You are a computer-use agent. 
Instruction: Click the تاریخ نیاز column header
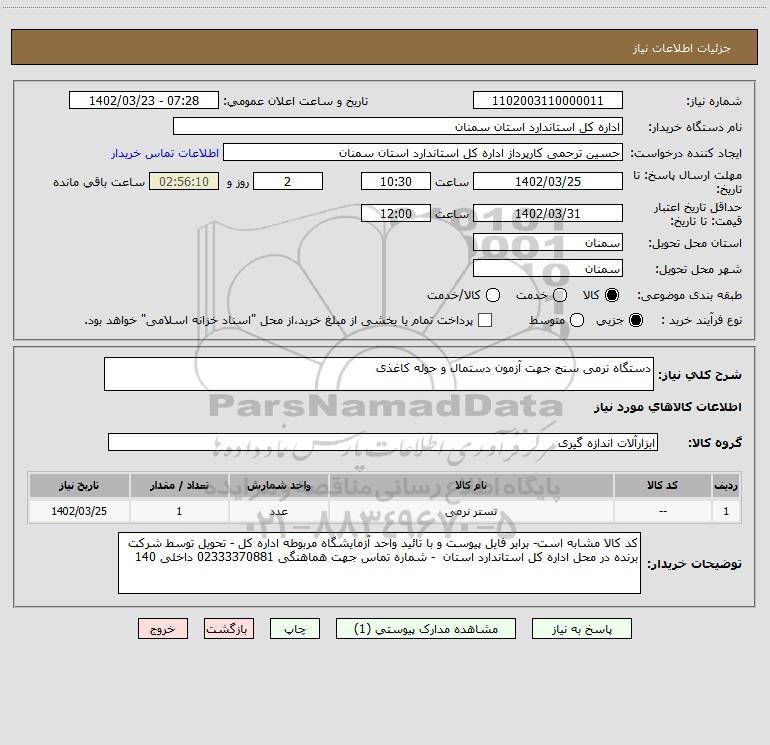79,485
